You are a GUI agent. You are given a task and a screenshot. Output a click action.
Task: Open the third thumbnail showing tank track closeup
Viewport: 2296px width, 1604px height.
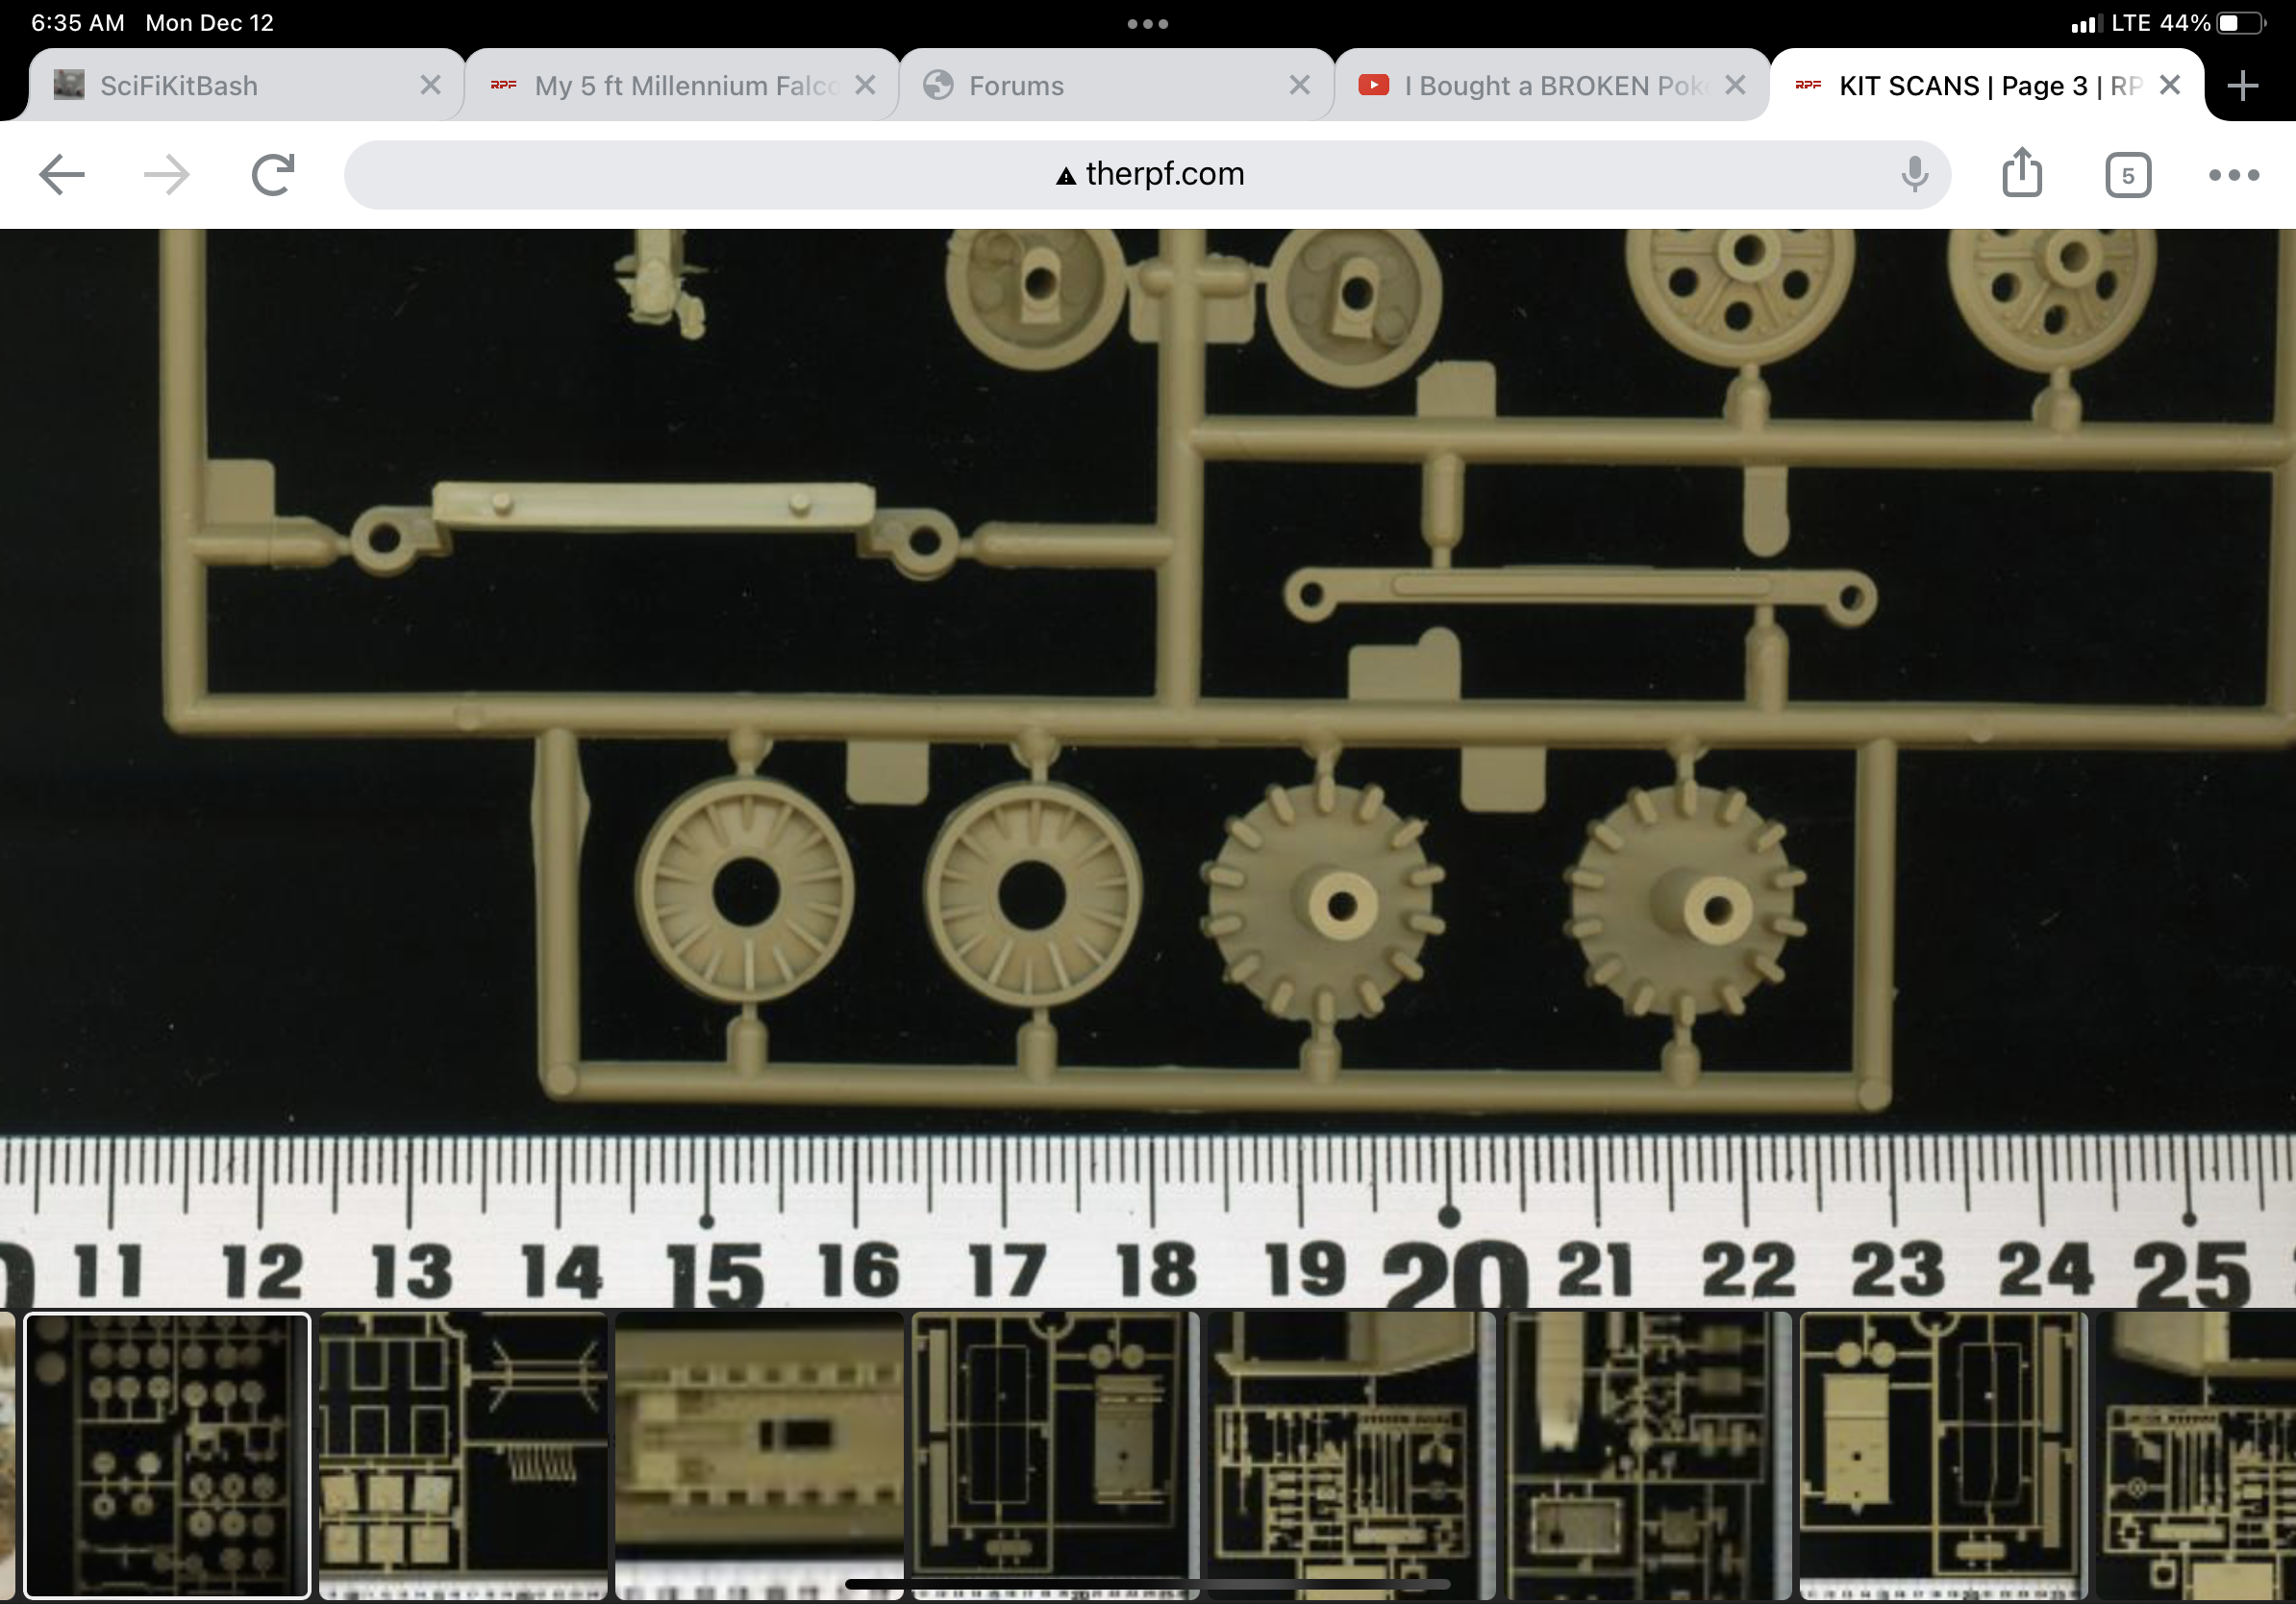click(x=759, y=1455)
